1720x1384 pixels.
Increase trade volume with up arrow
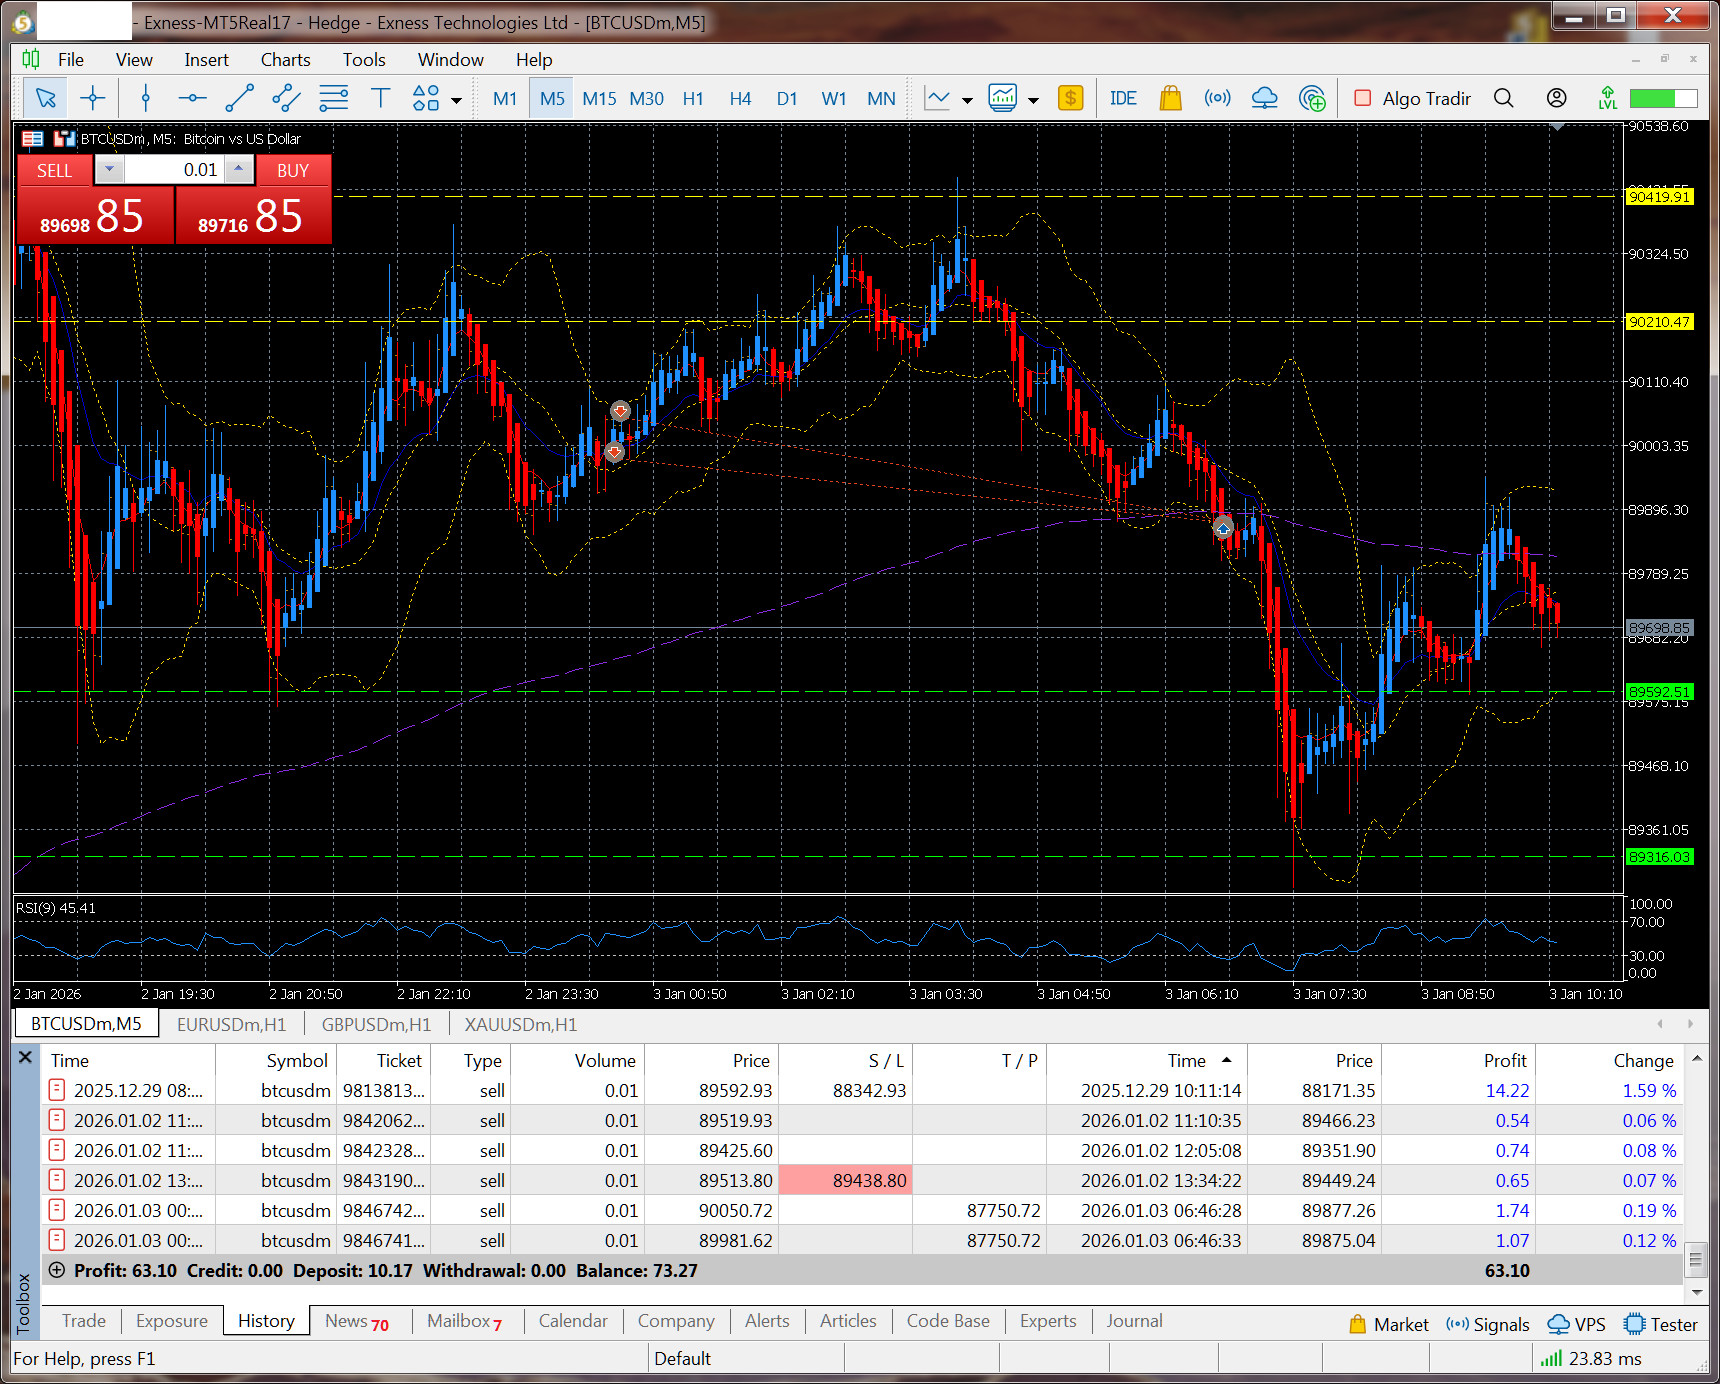[x=238, y=169]
